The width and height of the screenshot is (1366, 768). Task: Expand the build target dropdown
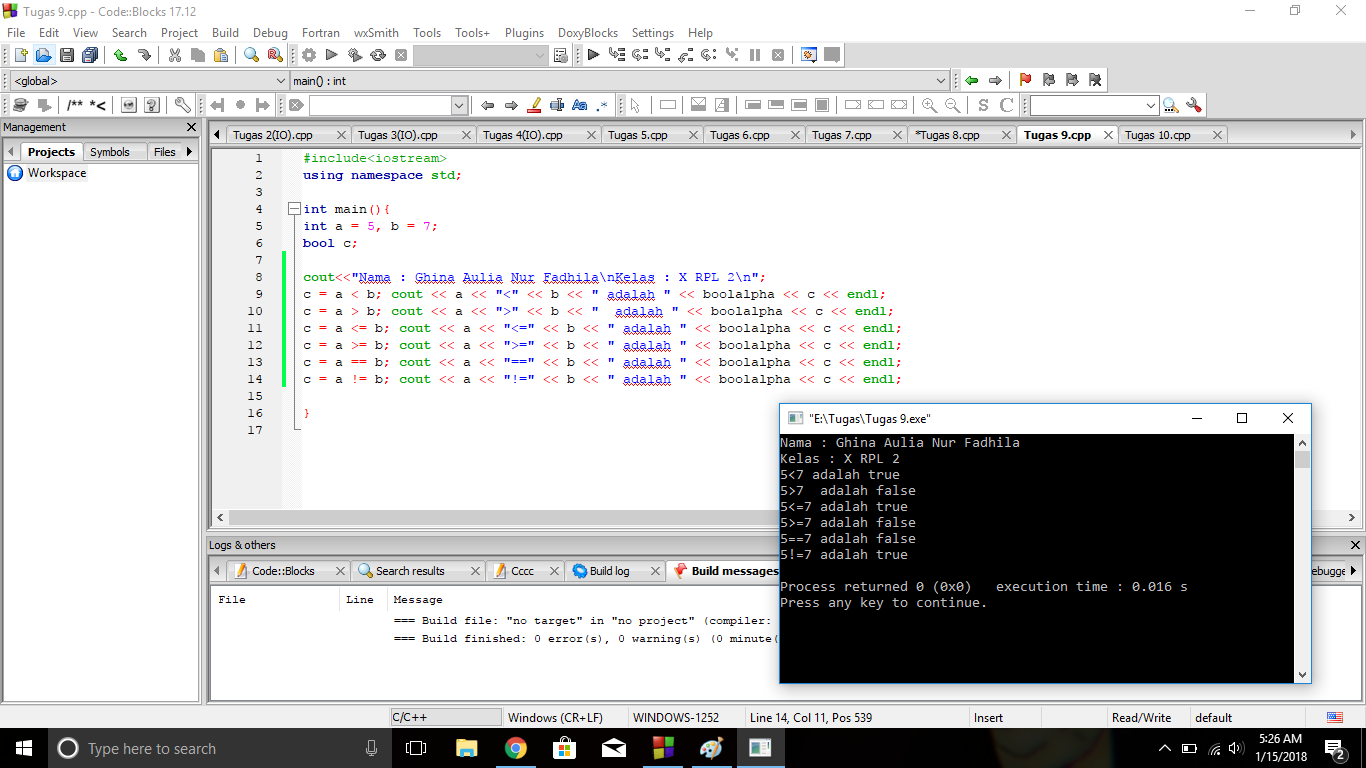(x=540, y=56)
